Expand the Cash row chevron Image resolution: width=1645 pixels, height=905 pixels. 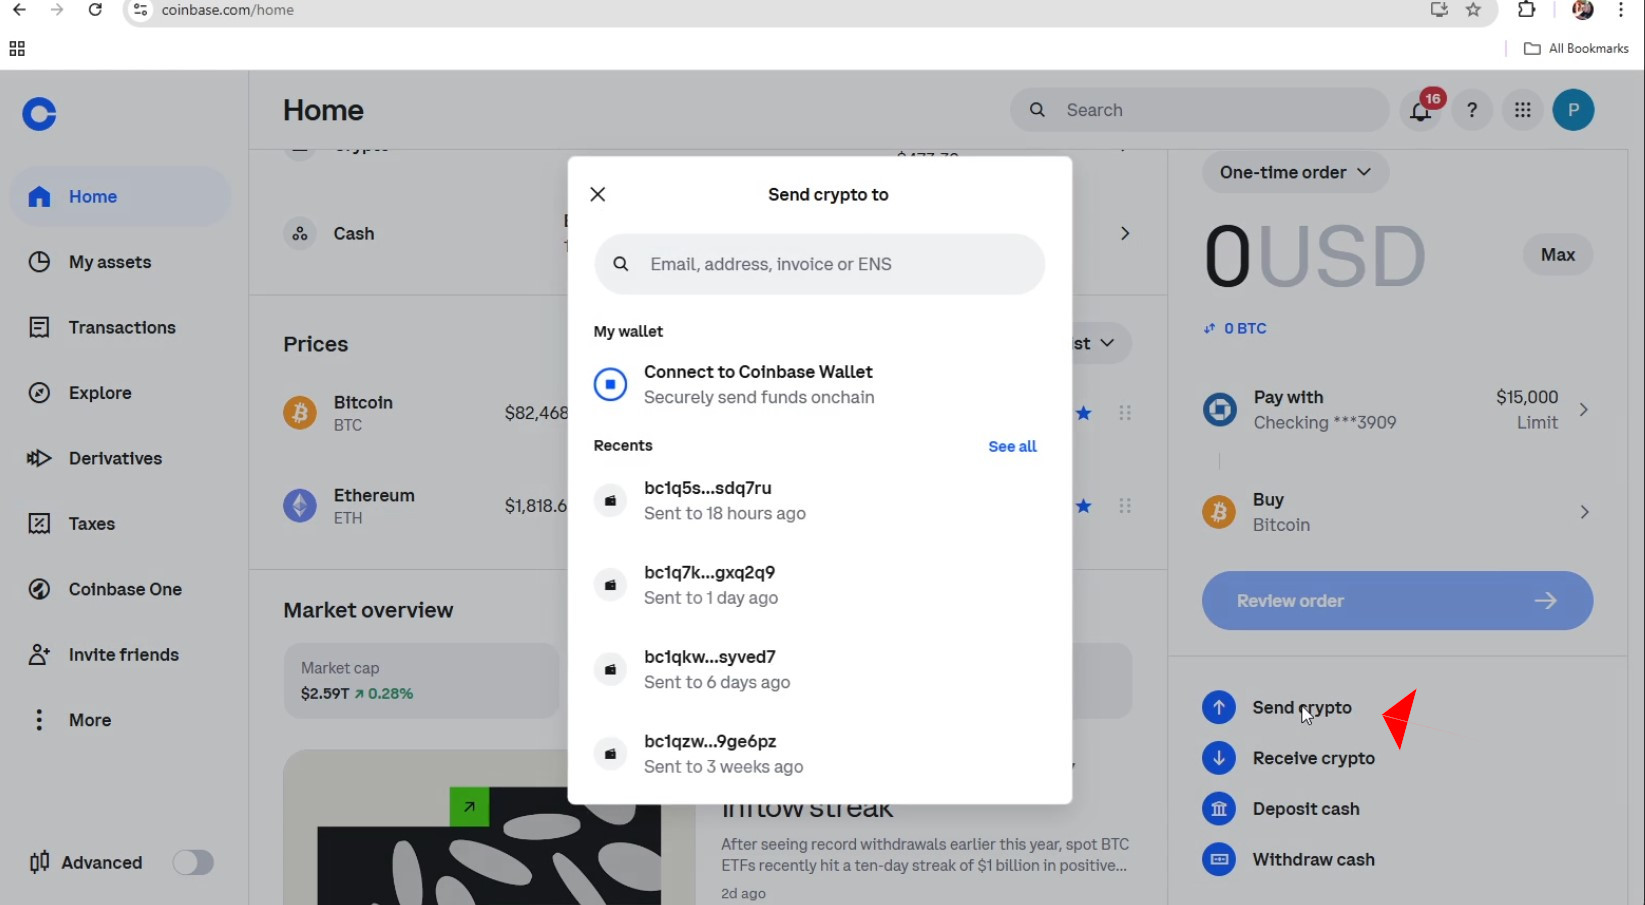click(x=1125, y=233)
